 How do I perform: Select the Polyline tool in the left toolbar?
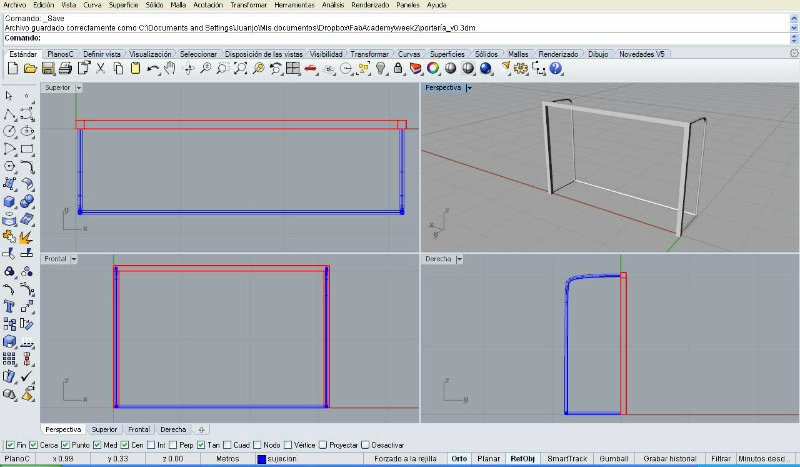(x=9, y=114)
